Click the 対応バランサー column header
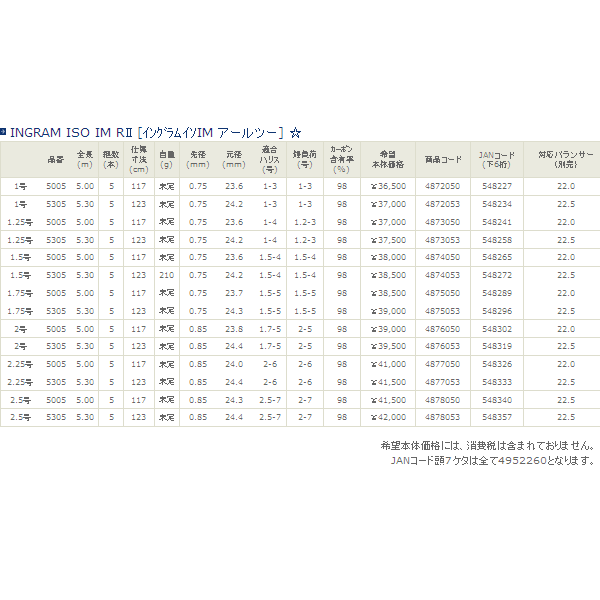The width and height of the screenshot is (600, 600). [x=566, y=160]
